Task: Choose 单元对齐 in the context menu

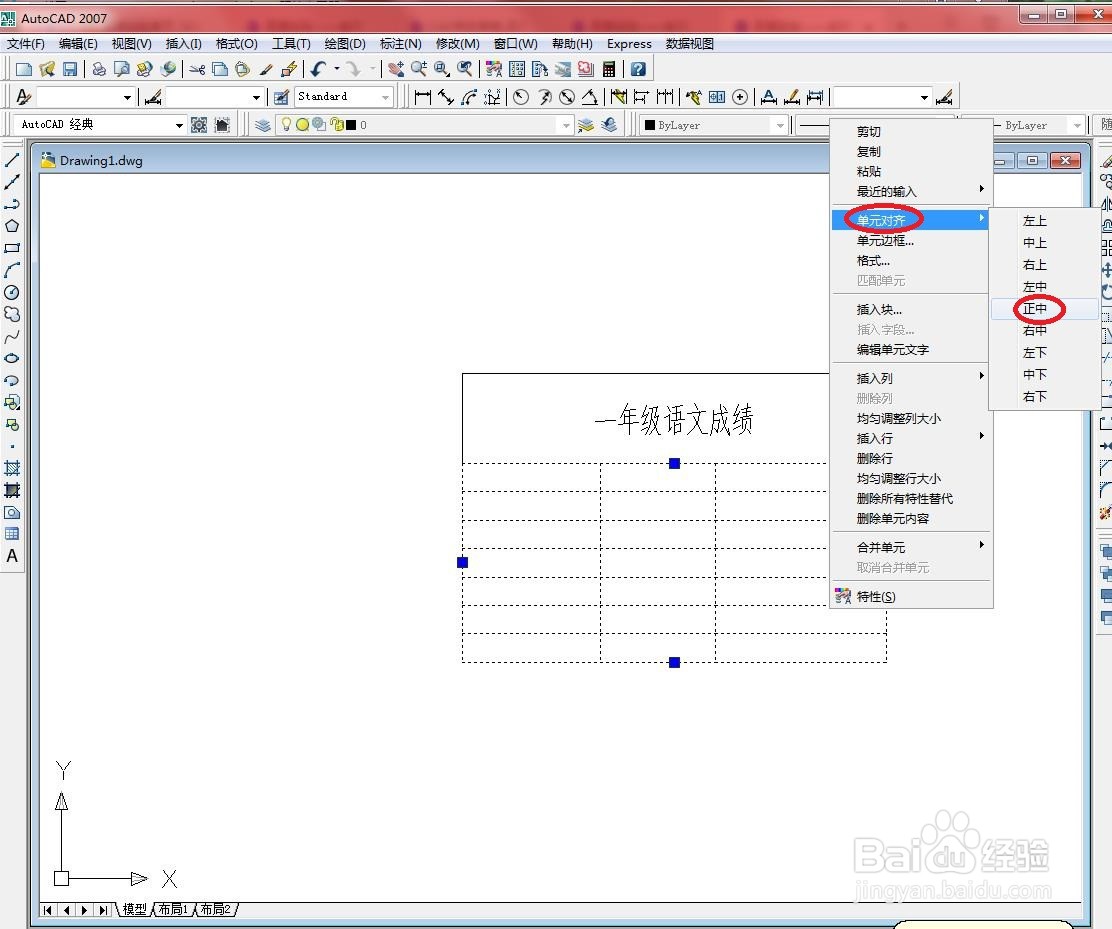Action: tap(910, 220)
